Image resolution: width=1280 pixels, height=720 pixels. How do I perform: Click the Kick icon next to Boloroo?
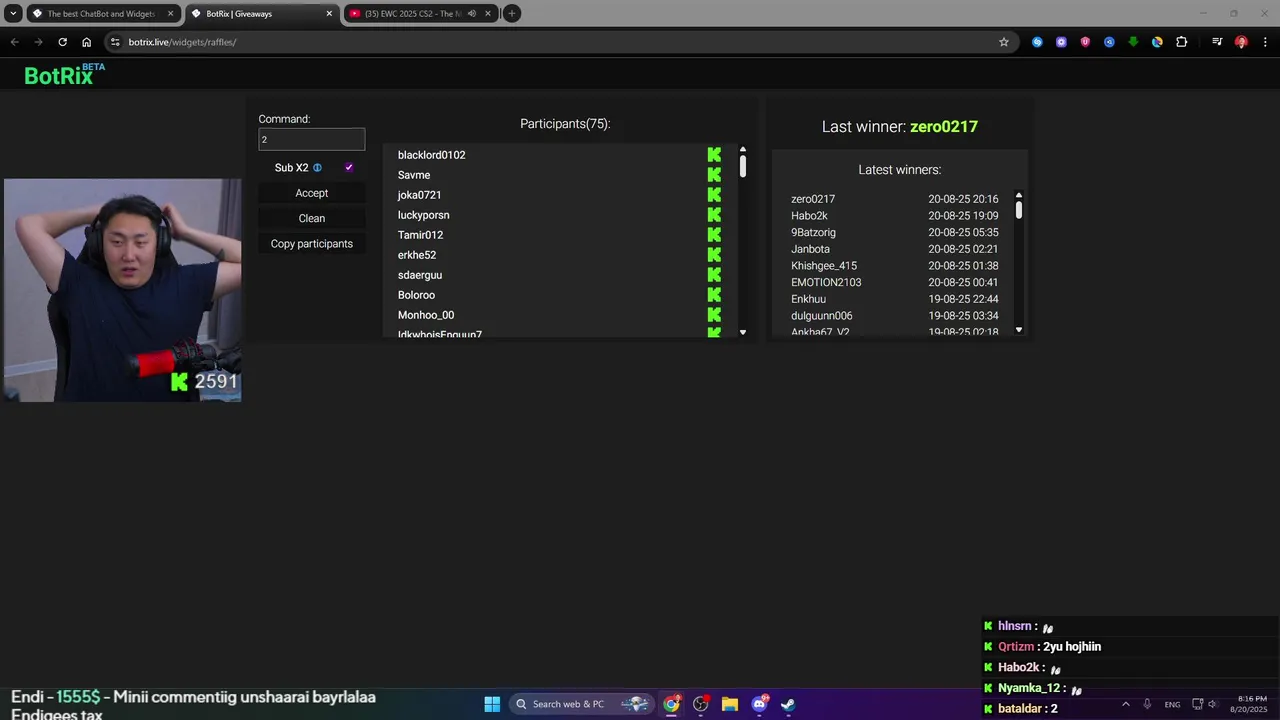[714, 295]
